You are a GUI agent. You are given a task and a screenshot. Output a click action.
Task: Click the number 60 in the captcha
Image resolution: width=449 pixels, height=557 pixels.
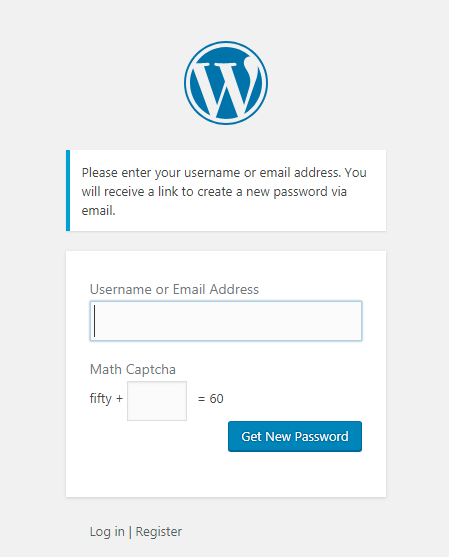pyautogui.click(x=216, y=399)
